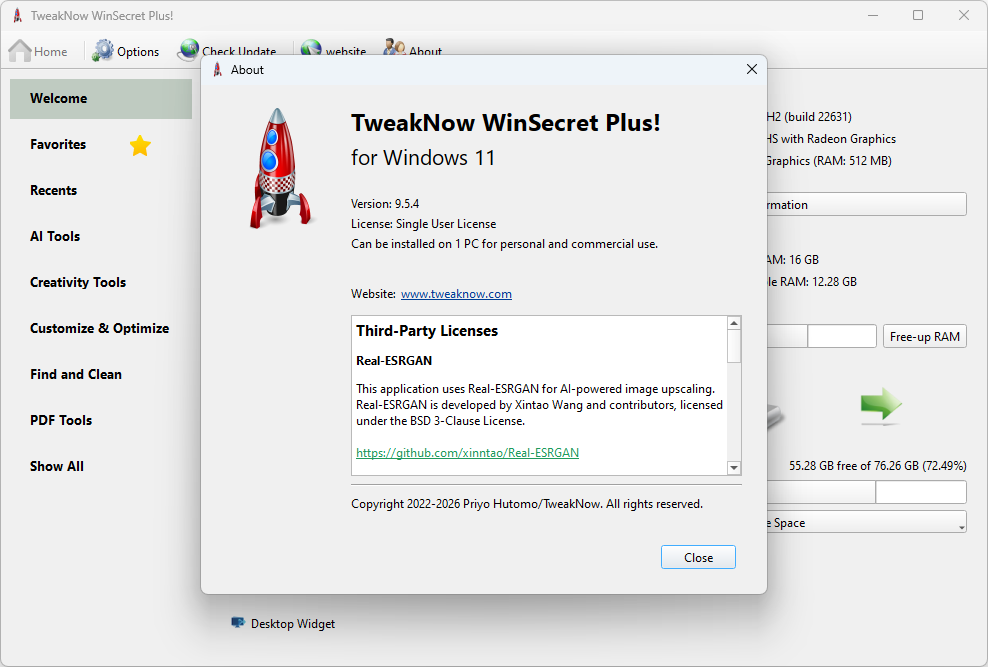Click the Free-up RAM button
The image size is (988, 667).
924,336
